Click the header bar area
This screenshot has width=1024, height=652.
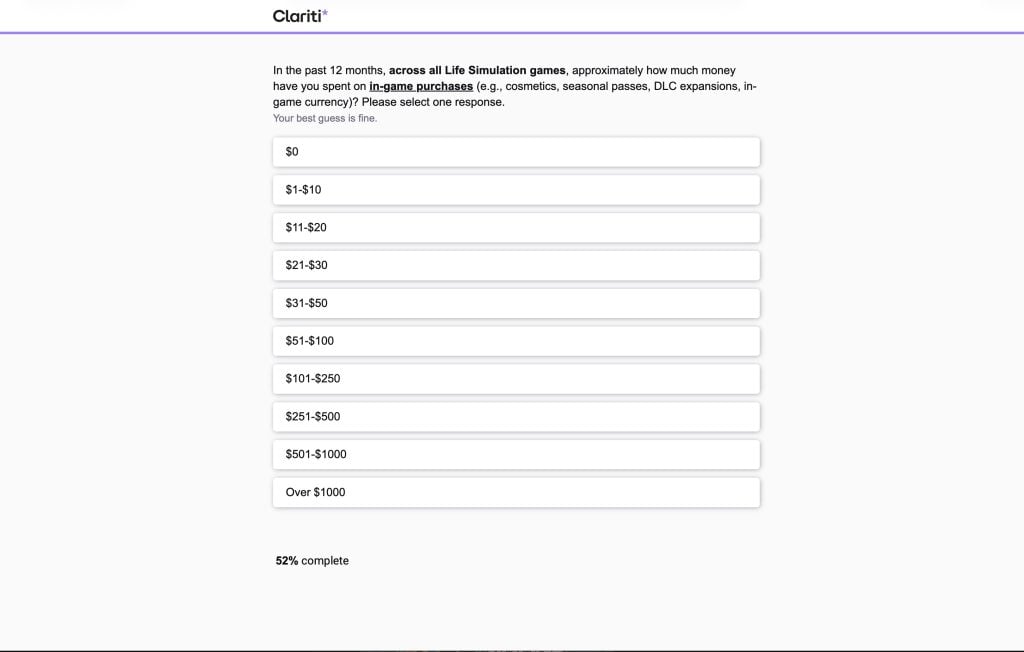(512, 16)
